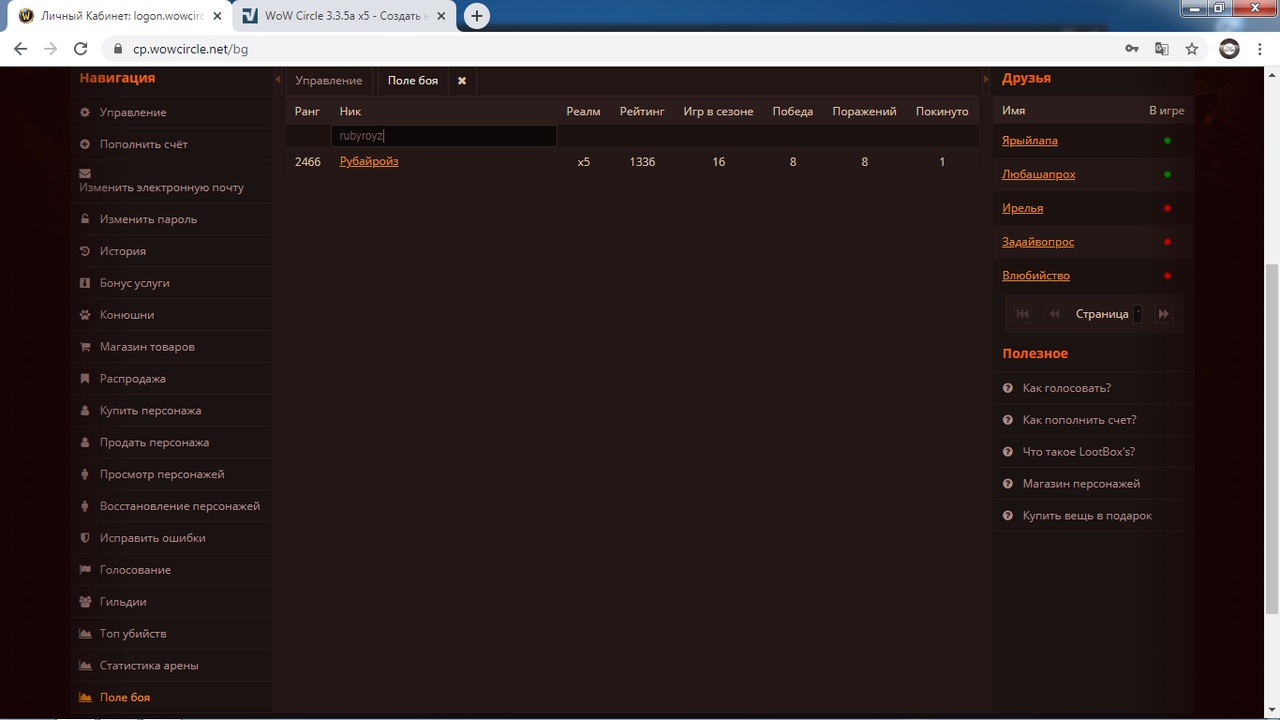
Task: Click the Ник filter input field
Action: pyautogui.click(x=443, y=136)
